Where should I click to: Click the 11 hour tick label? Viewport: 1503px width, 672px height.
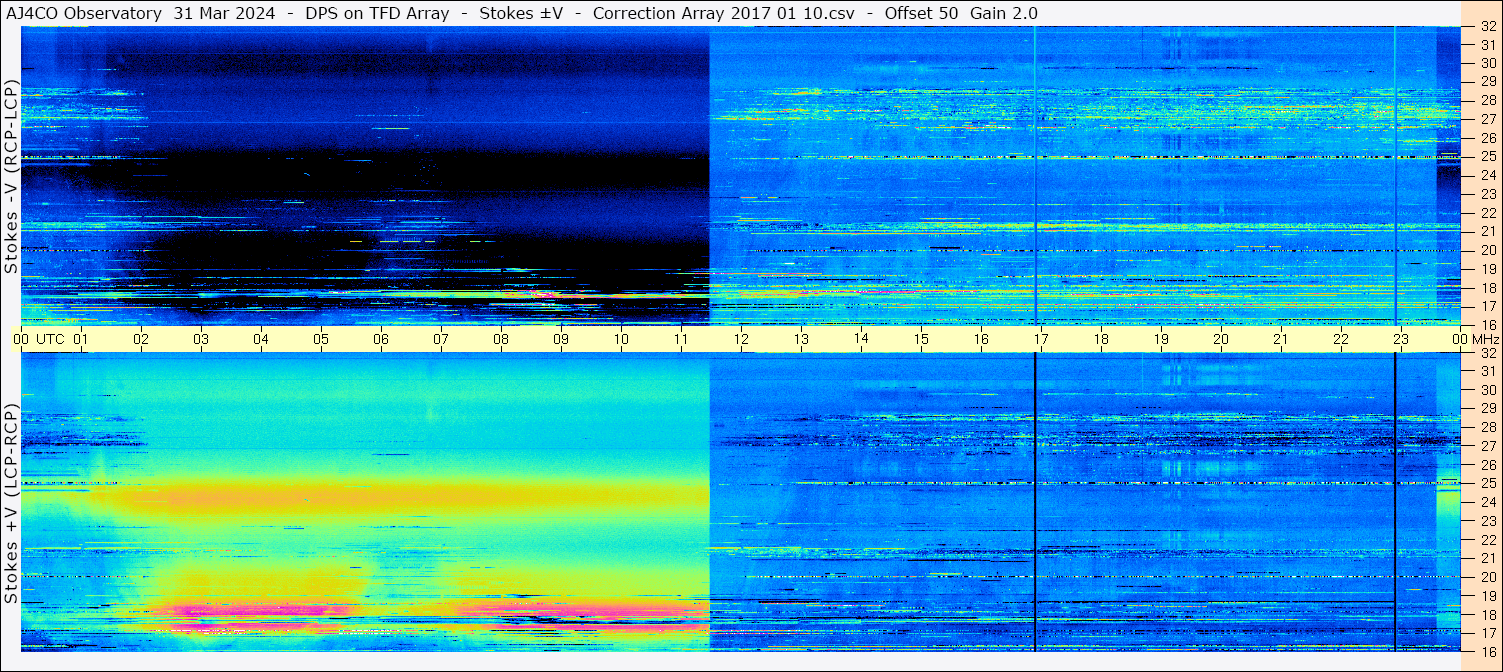coord(681,339)
